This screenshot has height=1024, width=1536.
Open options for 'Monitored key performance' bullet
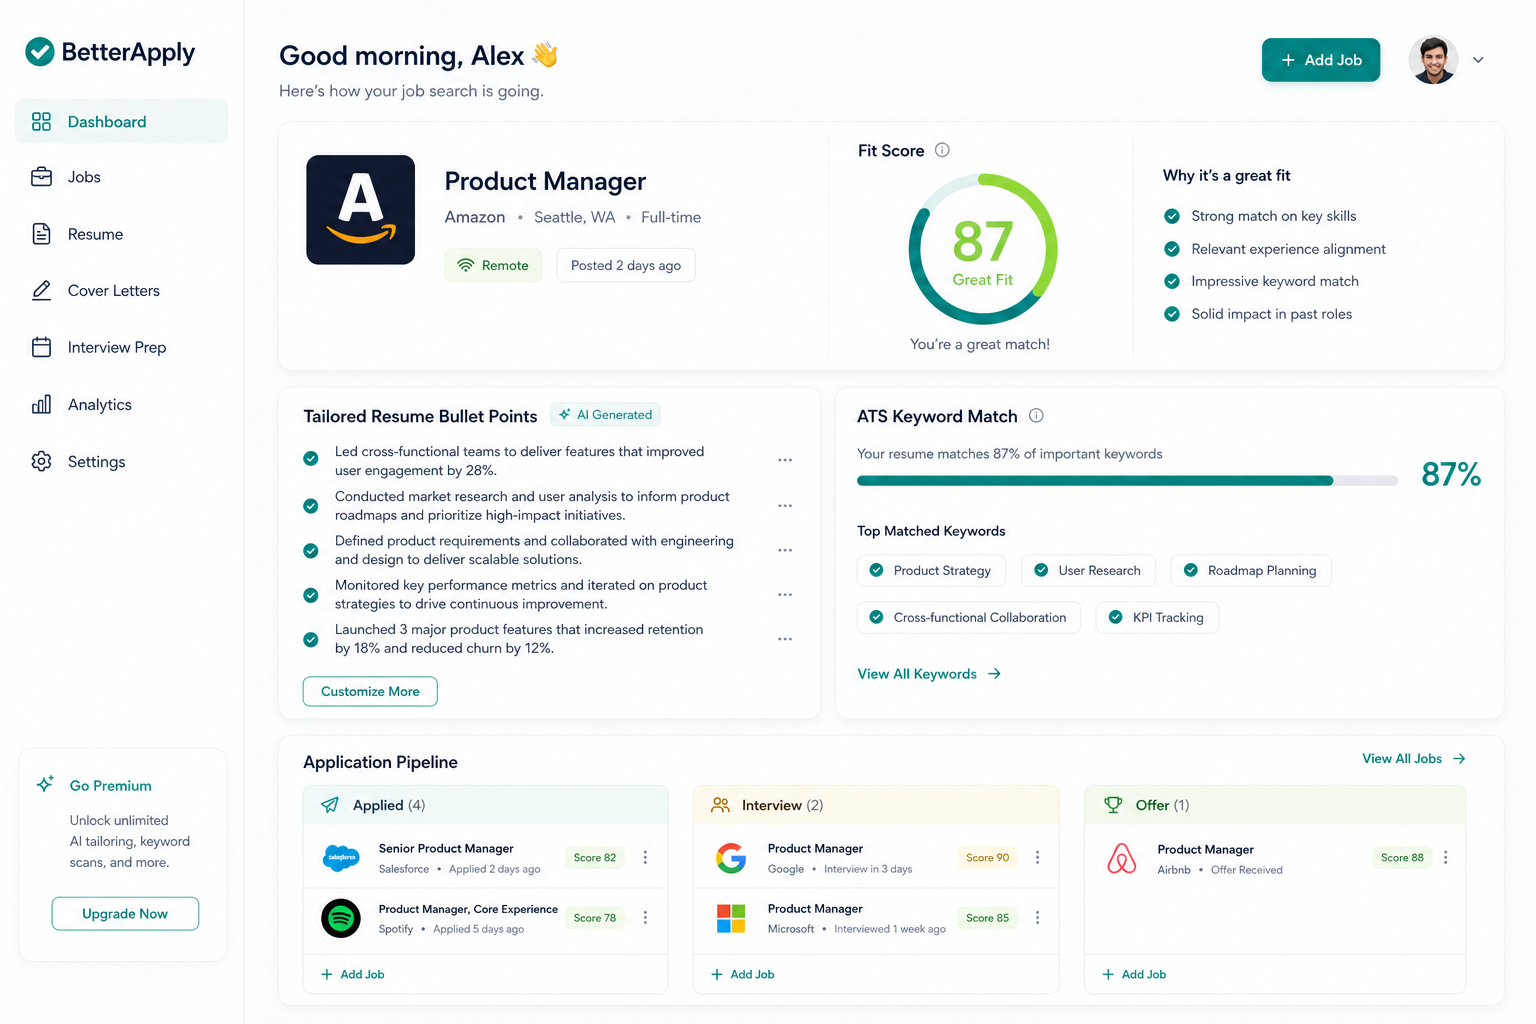(x=785, y=595)
